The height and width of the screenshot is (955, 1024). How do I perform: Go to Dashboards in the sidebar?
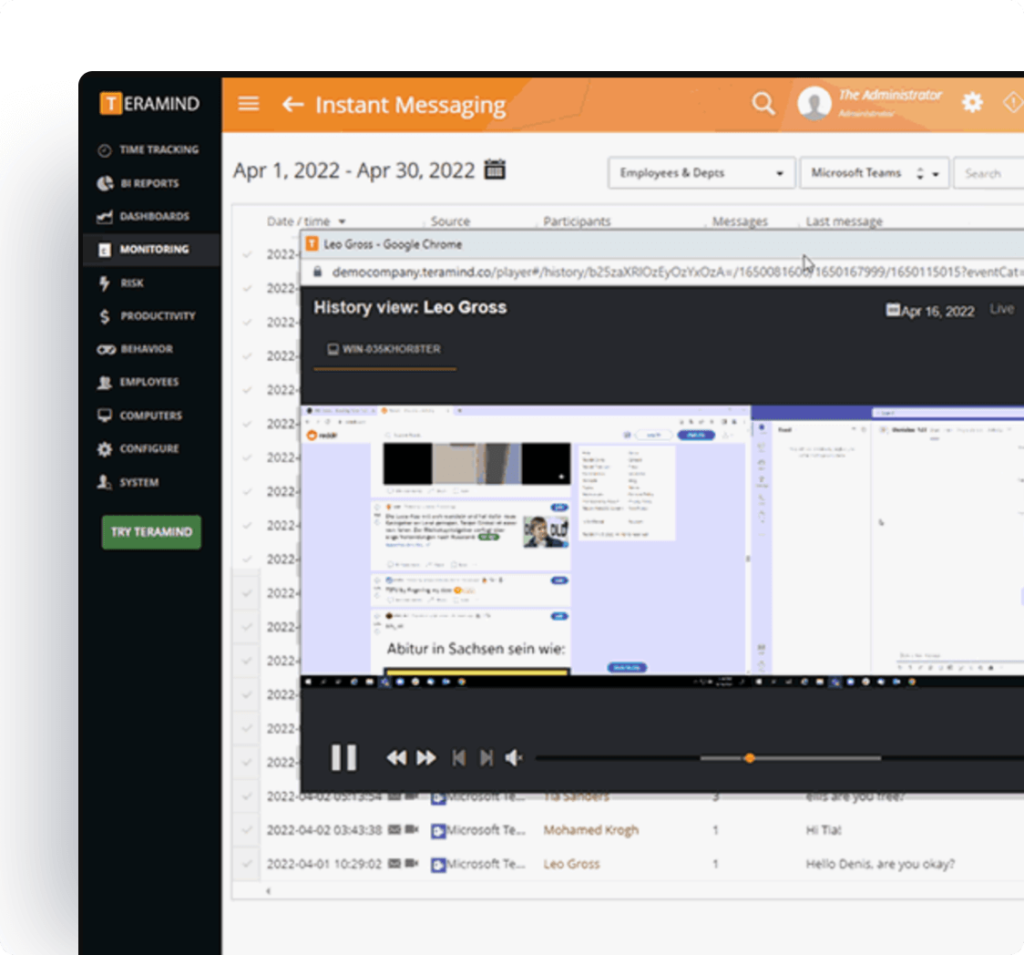[152, 216]
